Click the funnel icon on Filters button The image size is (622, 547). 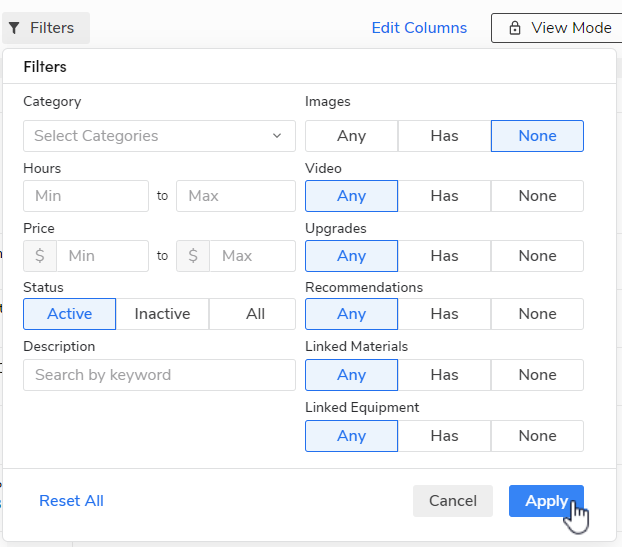point(15,28)
